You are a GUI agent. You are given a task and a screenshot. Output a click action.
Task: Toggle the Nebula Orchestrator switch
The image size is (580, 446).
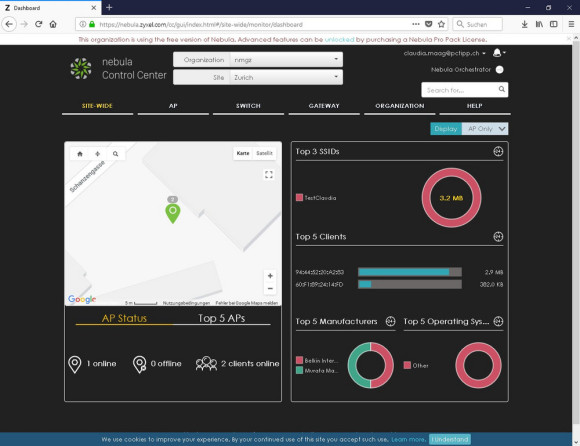(499, 70)
